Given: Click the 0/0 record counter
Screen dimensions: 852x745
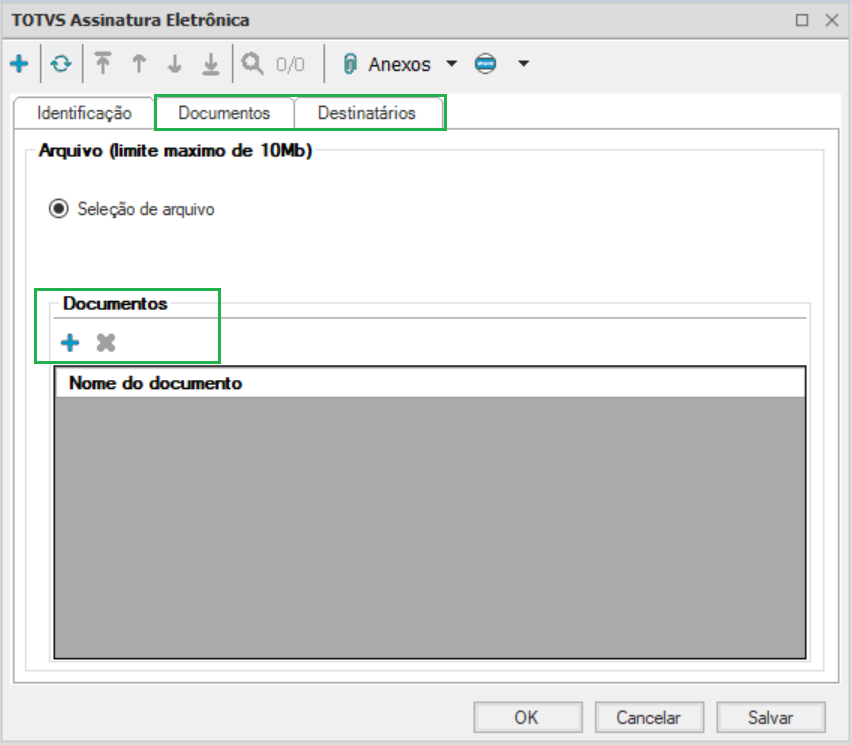Looking at the screenshot, I should click(x=290, y=65).
